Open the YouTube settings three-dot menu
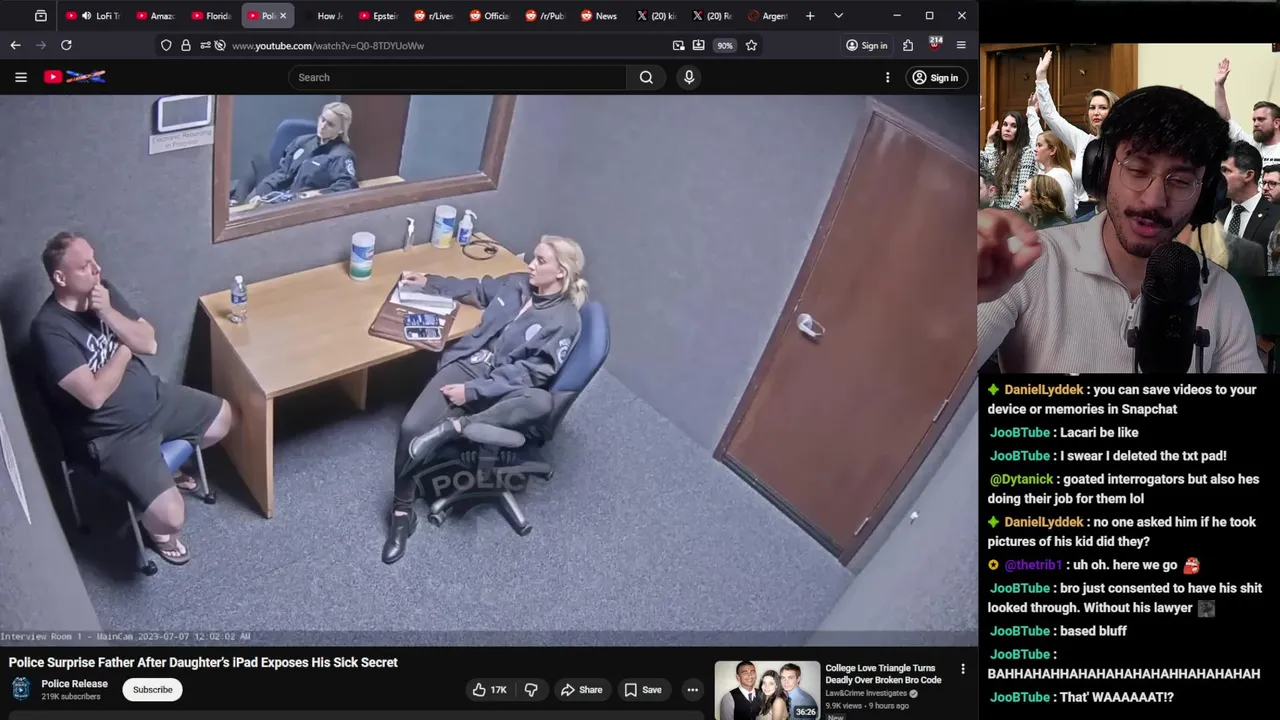The width and height of the screenshot is (1280, 720). (x=887, y=77)
